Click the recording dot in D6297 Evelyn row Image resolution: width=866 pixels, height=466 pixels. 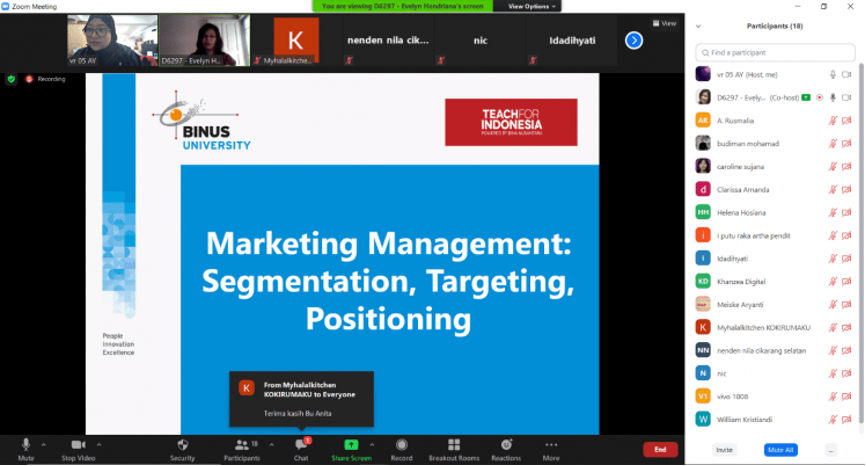[820, 98]
